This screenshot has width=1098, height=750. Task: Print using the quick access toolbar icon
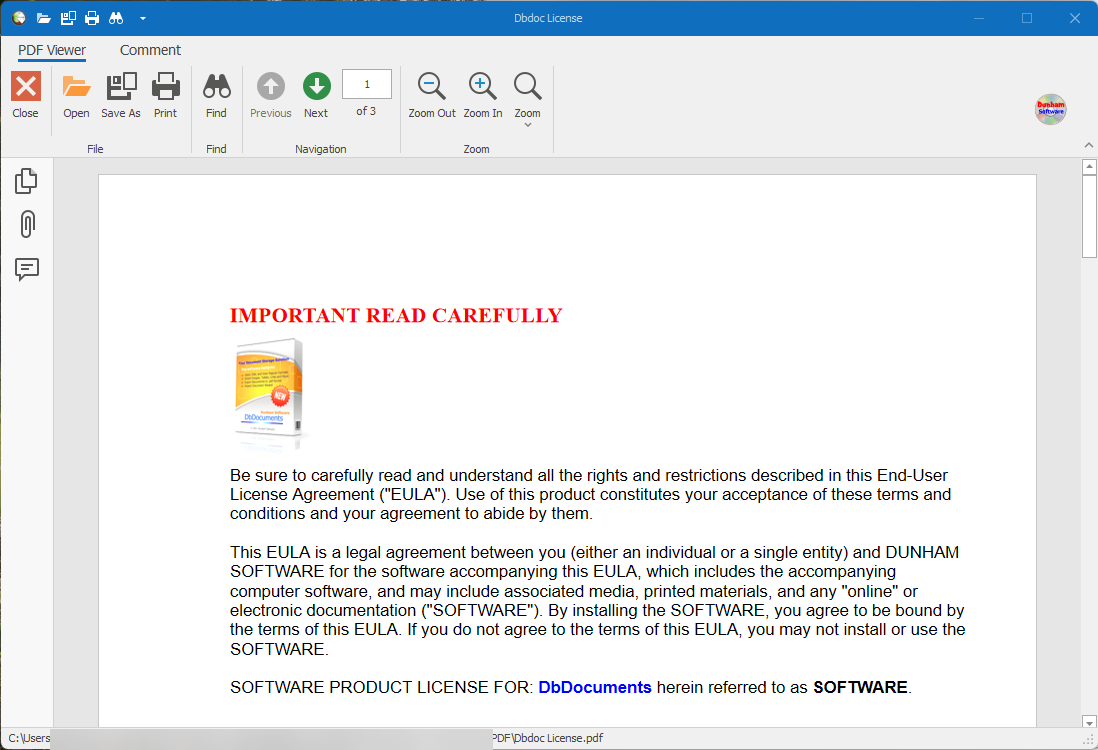pyautogui.click(x=91, y=17)
